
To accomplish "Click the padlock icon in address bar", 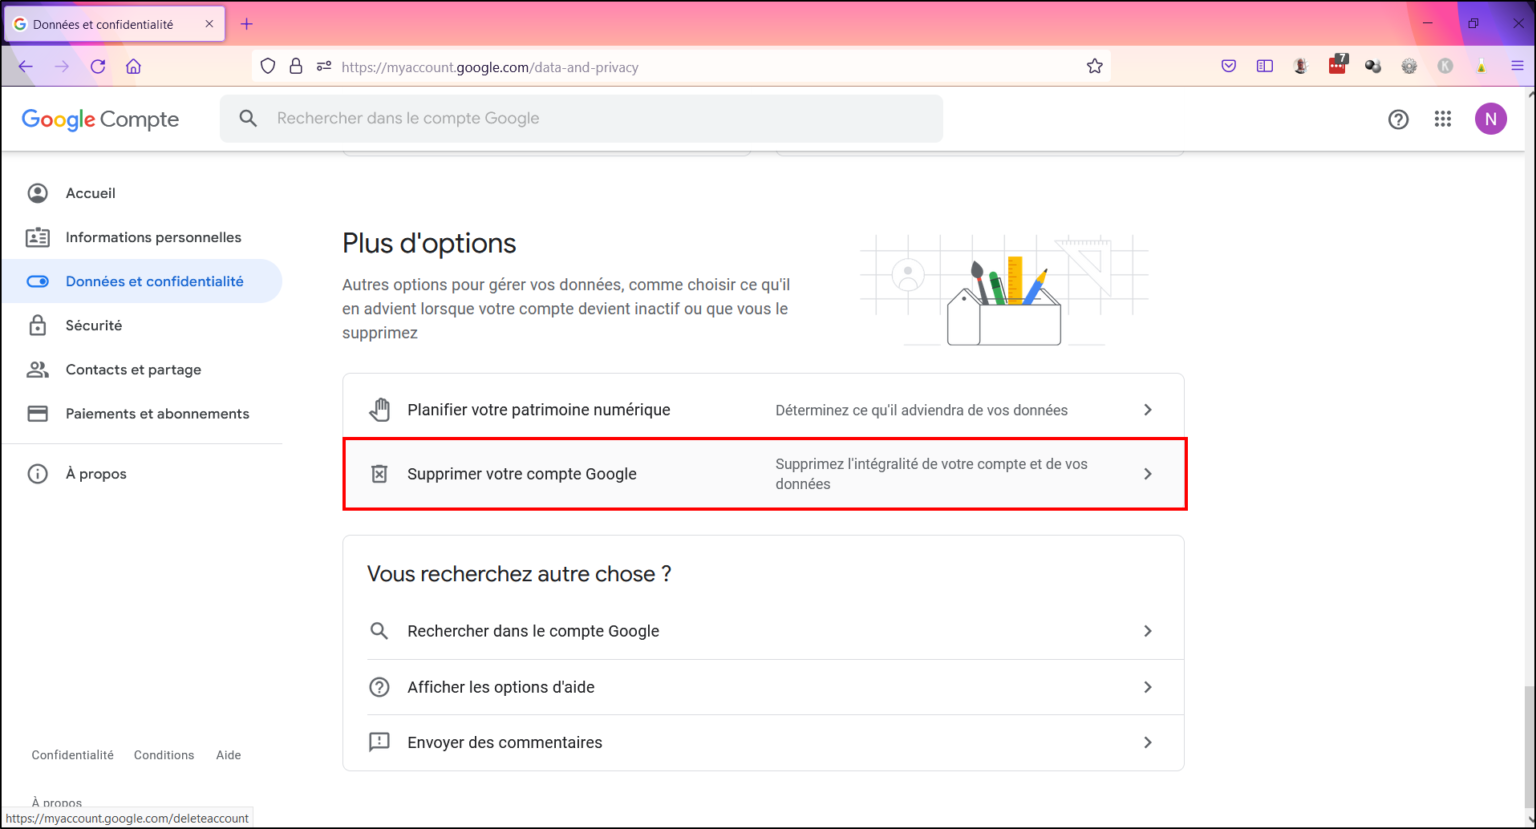I will tap(296, 65).
